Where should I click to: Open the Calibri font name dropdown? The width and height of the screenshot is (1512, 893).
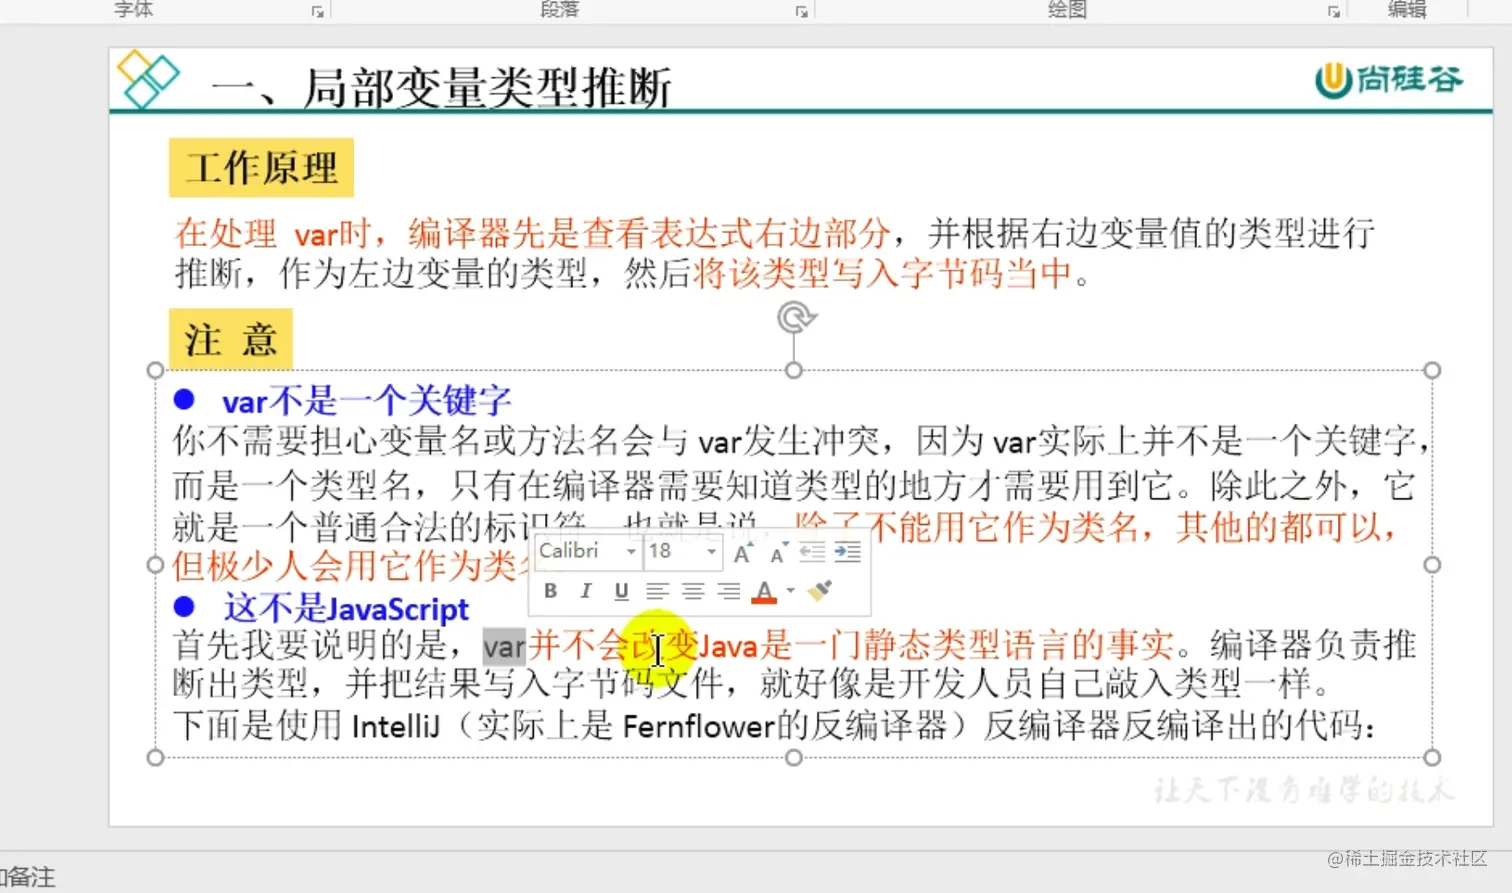click(x=631, y=552)
